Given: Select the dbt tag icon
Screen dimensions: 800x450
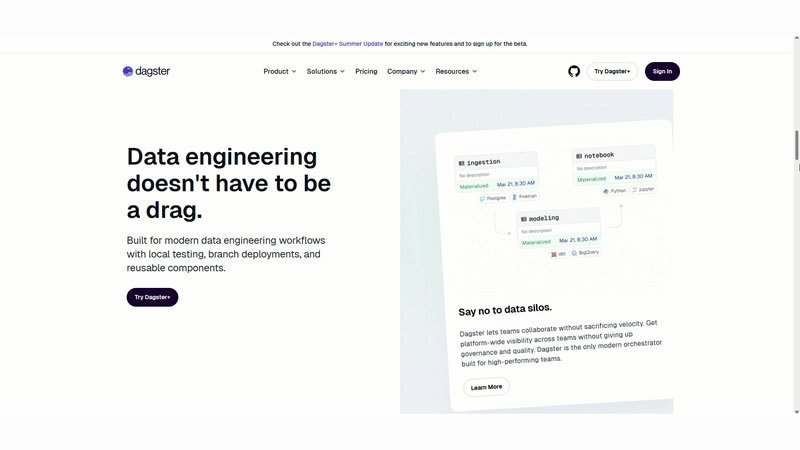Looking at the screenshot, I should pyautogui.click(x=554, y=254).
